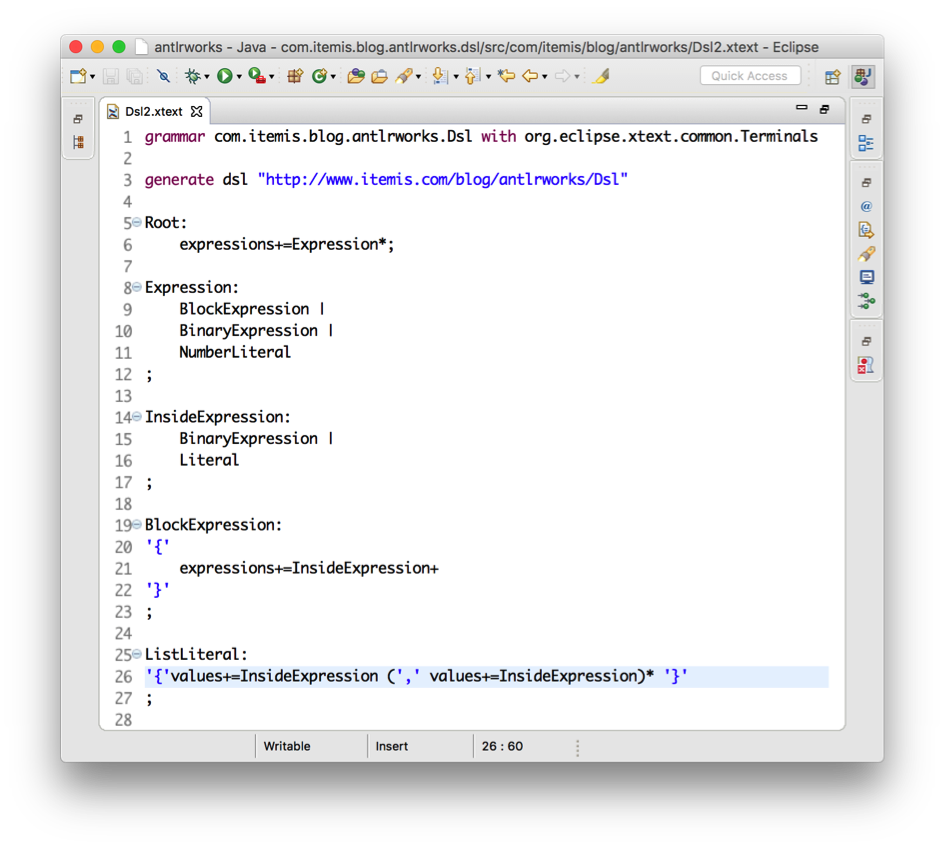The width and height of the screenshot is (945, 849).
Task: Click the Run with external tools icon
Action: 257,76
